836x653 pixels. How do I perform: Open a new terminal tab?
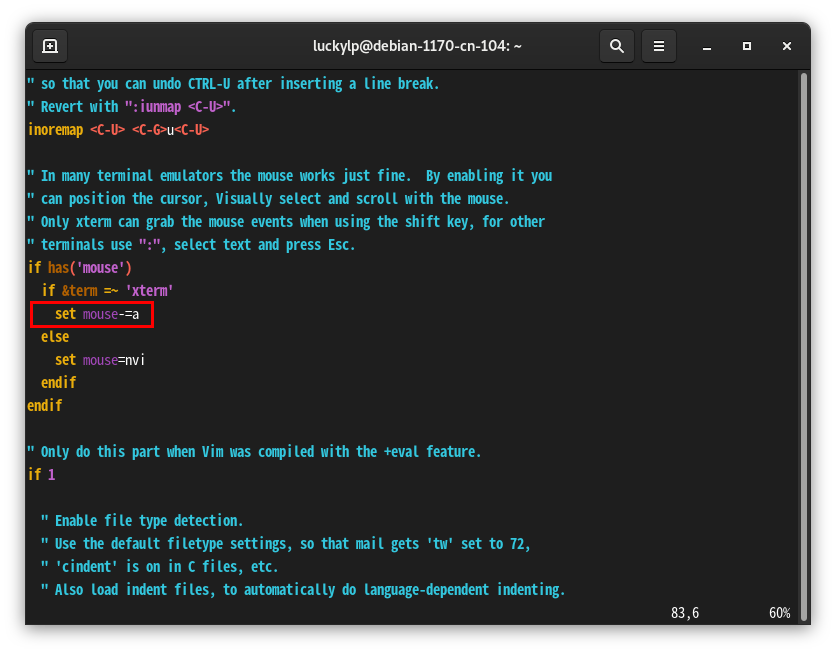pos(50,46)
